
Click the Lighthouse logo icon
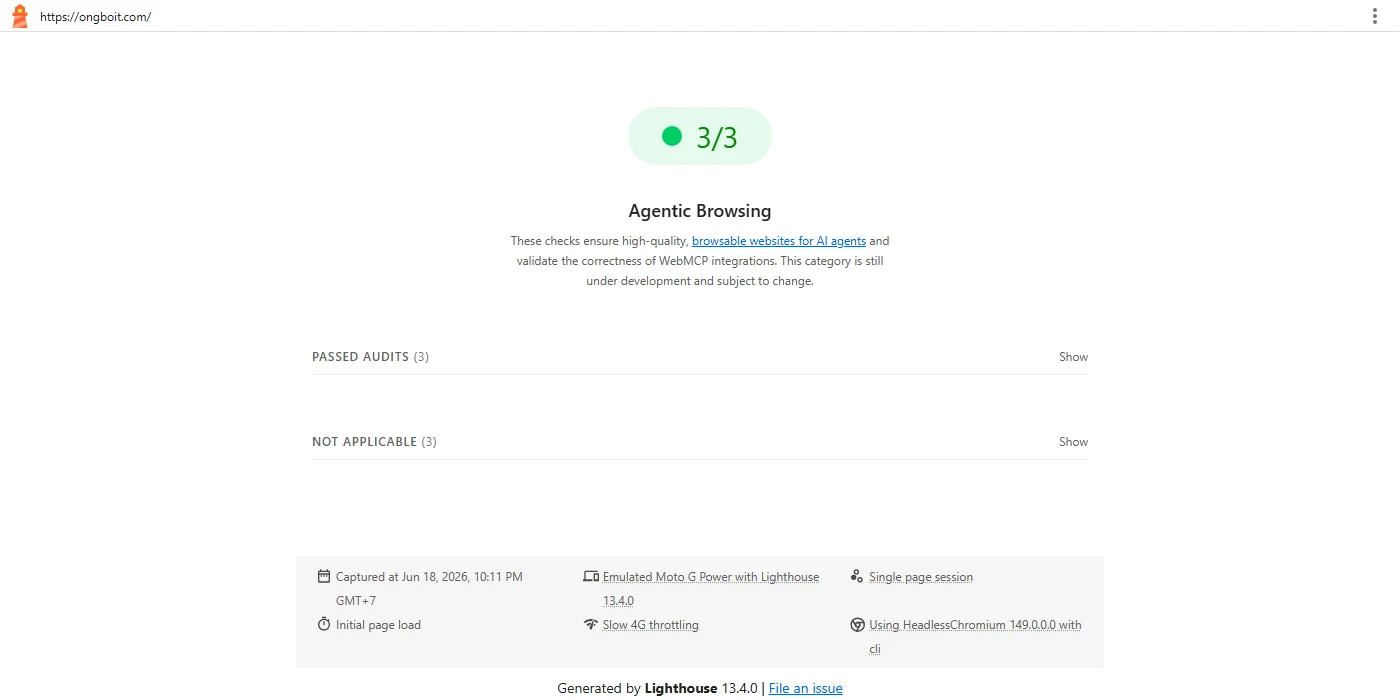(19, 16)
